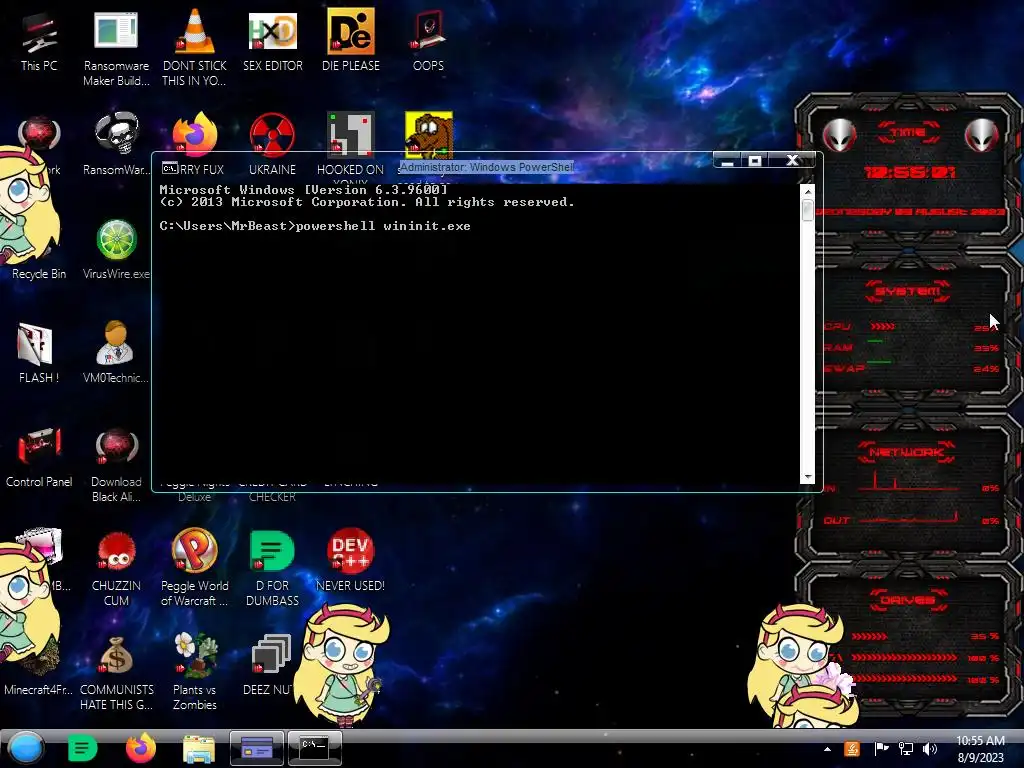Open the NEVER USED! Dev-C++ icon

[351, 560]
